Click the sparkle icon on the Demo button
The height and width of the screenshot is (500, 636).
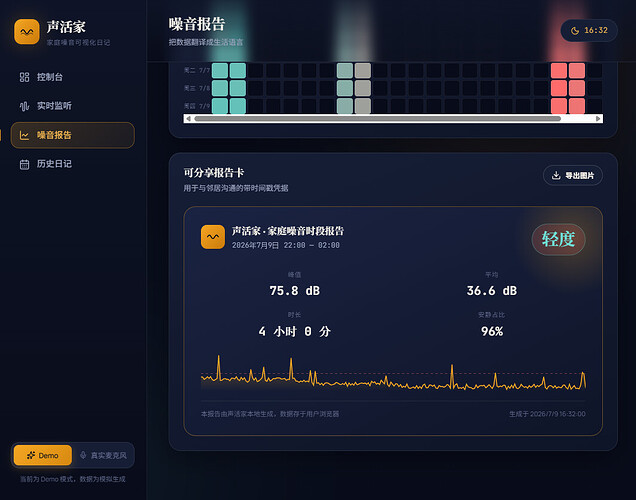click(x=31, y=455)
